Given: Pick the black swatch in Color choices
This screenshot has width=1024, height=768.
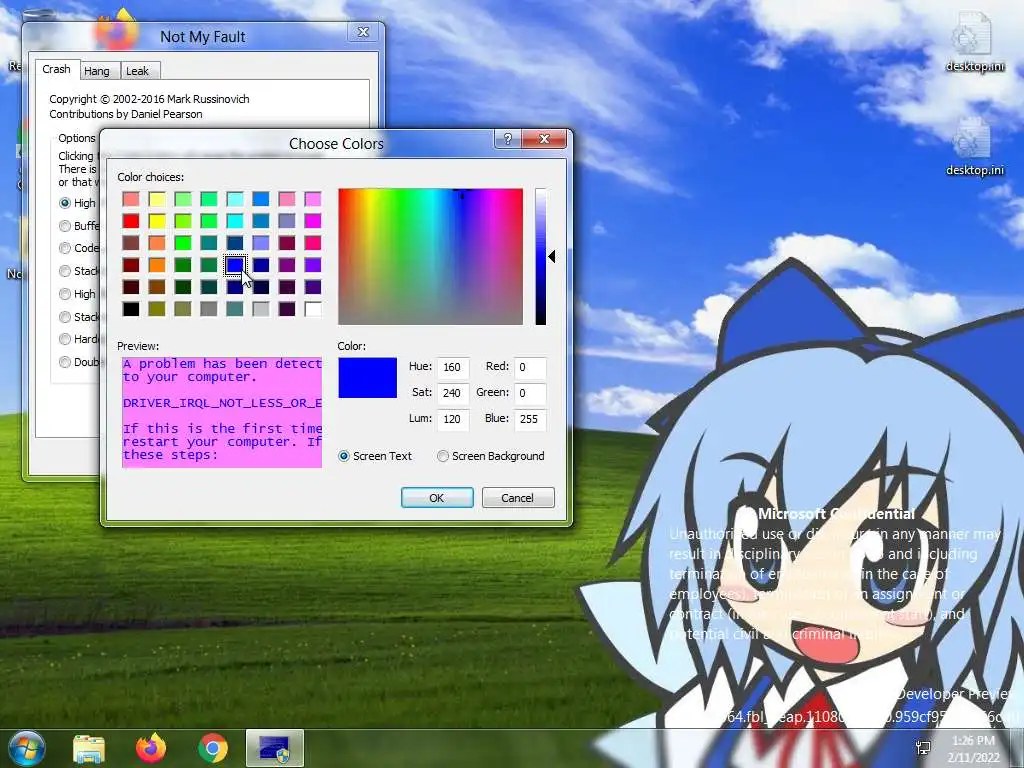Looking at the screenshot, I should click(x=131, y=309).
